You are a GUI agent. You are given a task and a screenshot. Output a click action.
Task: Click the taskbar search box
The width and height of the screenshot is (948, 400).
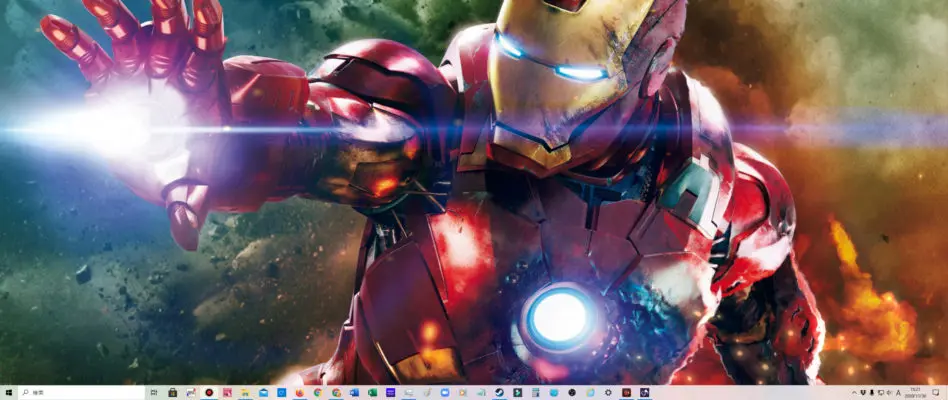pos(81,393)
